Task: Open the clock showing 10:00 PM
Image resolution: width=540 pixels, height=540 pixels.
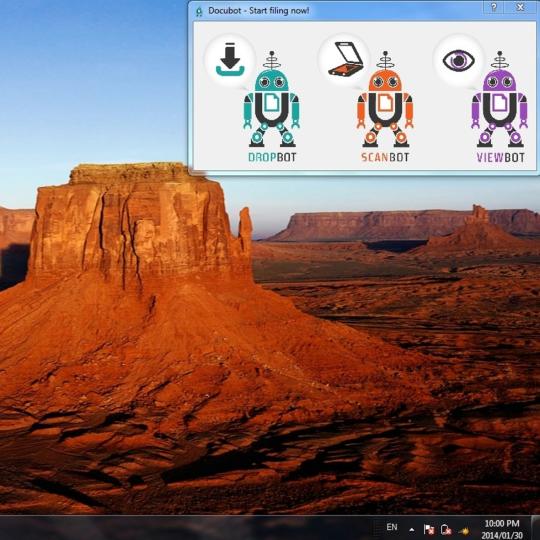Action: click(501, 529)
